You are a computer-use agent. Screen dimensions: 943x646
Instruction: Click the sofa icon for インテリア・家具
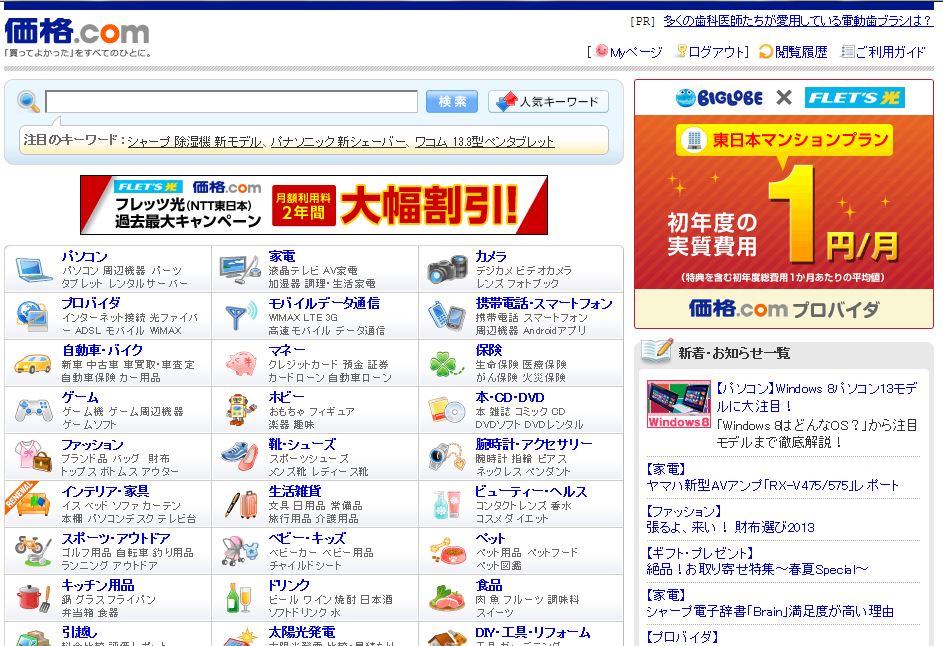coord(32,504)
